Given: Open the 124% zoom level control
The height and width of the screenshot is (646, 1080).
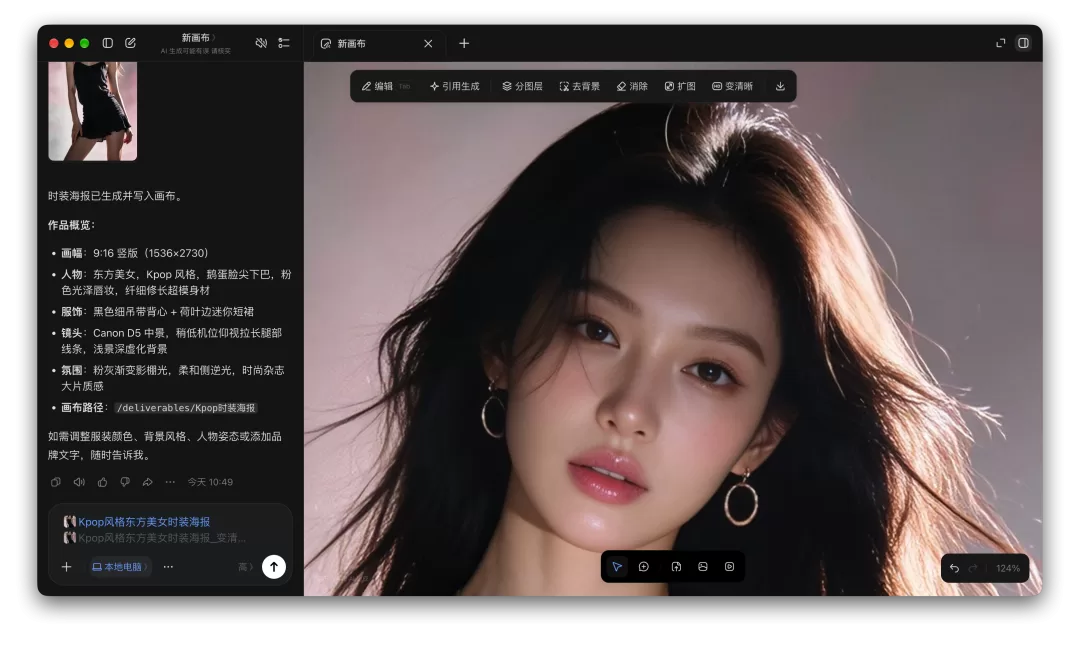Looking at the screenshot, I should pyautogui.click(x=1008, y=568).
